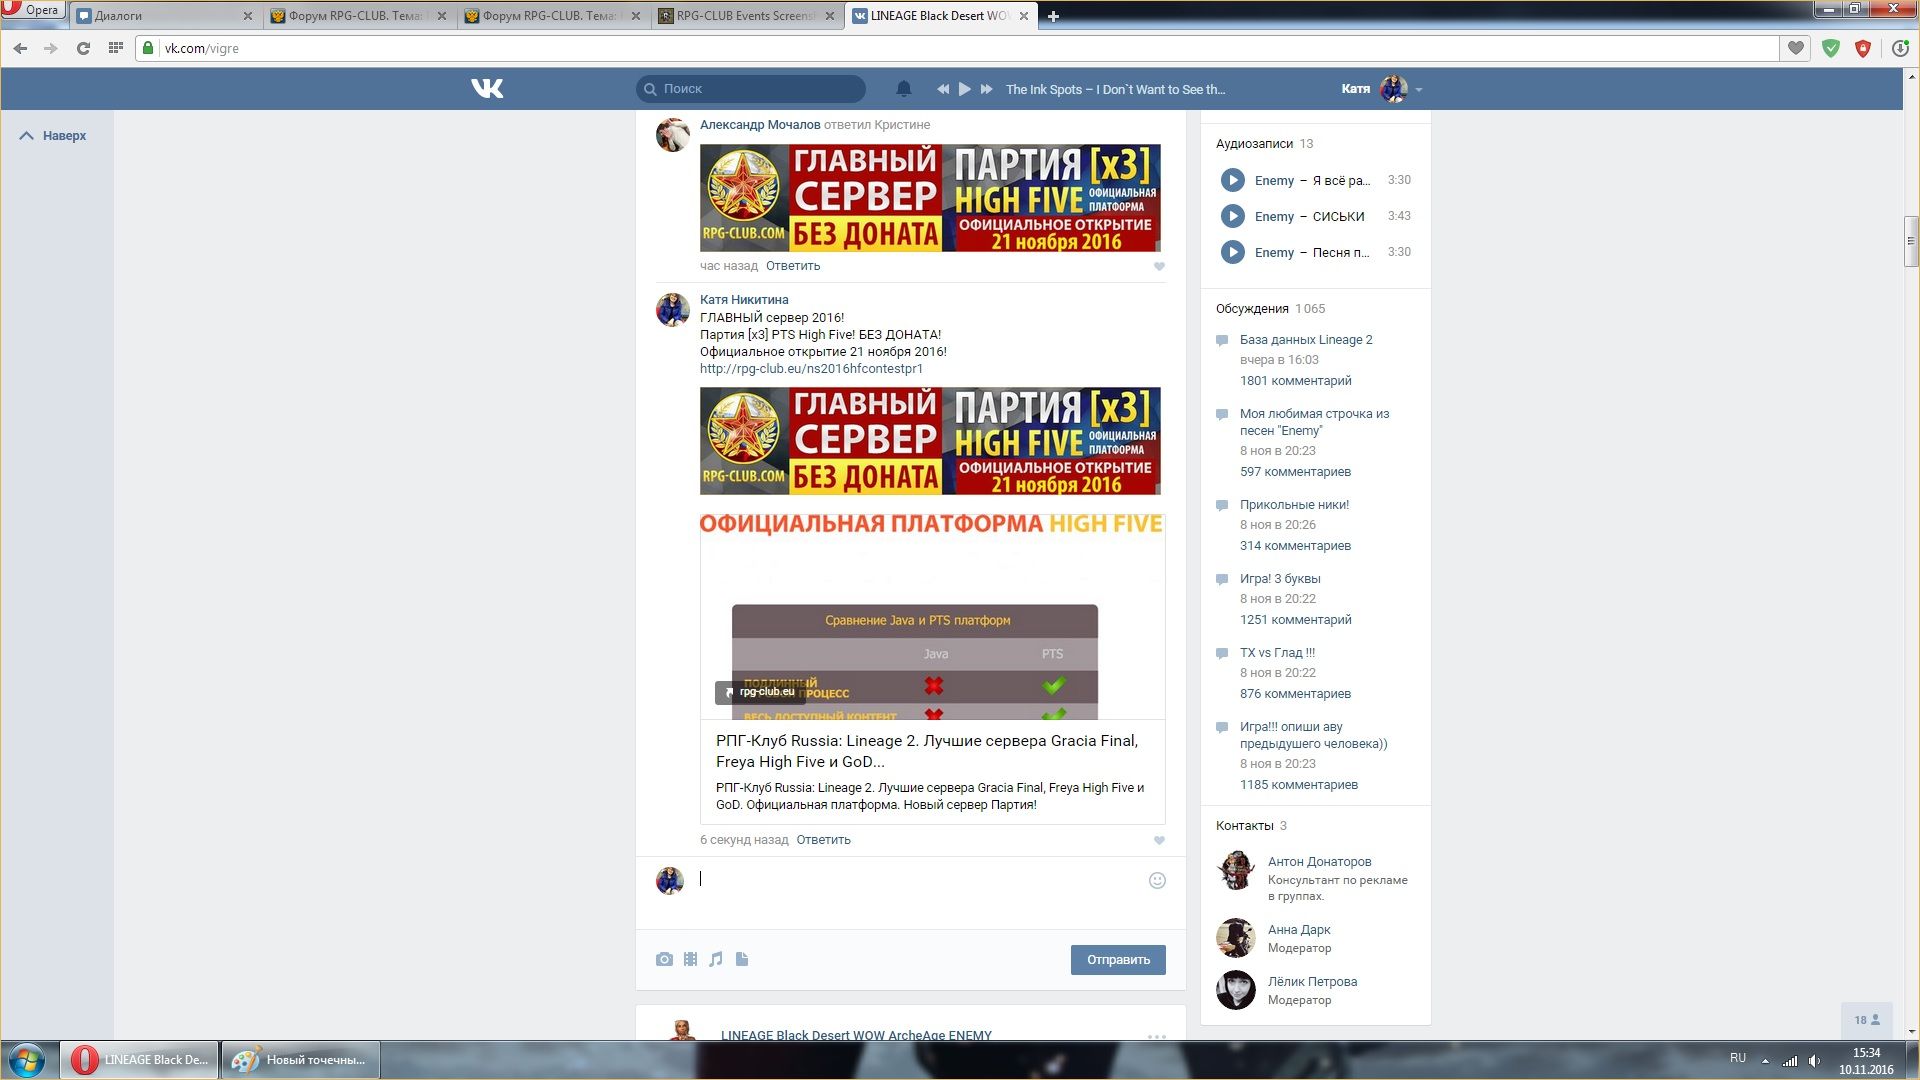This screenshot has height=1080, width=1920.
Task: Open the Катя profile dropdown menu
Action: 1383,89
